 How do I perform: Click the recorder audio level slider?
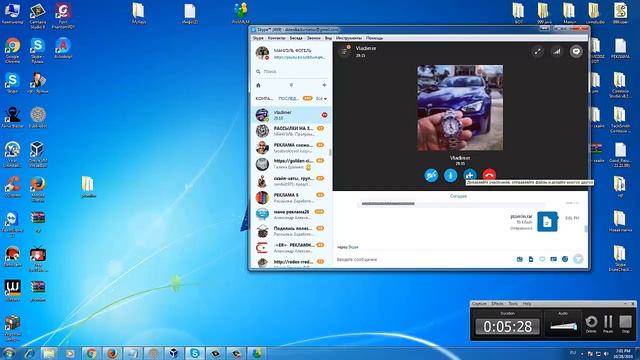coord(563,326)
